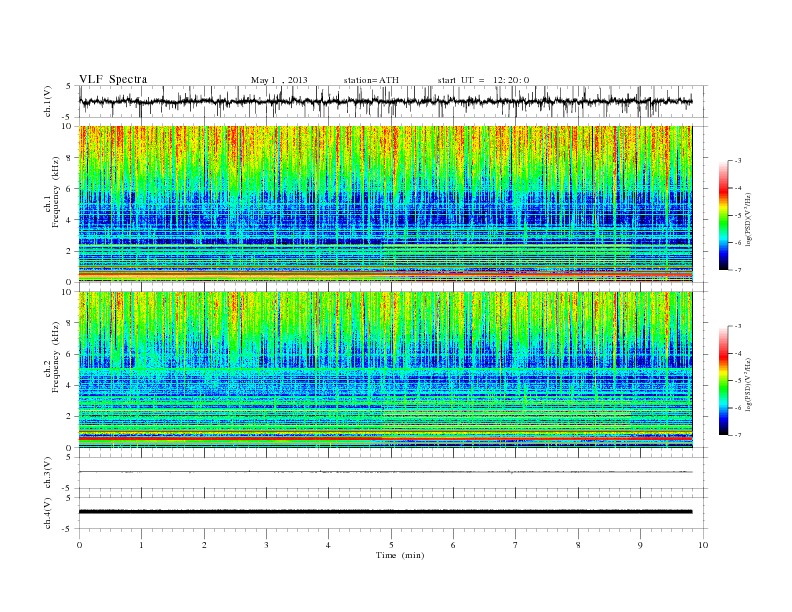Click the "-7" label on ch.1 color bar

738,271
